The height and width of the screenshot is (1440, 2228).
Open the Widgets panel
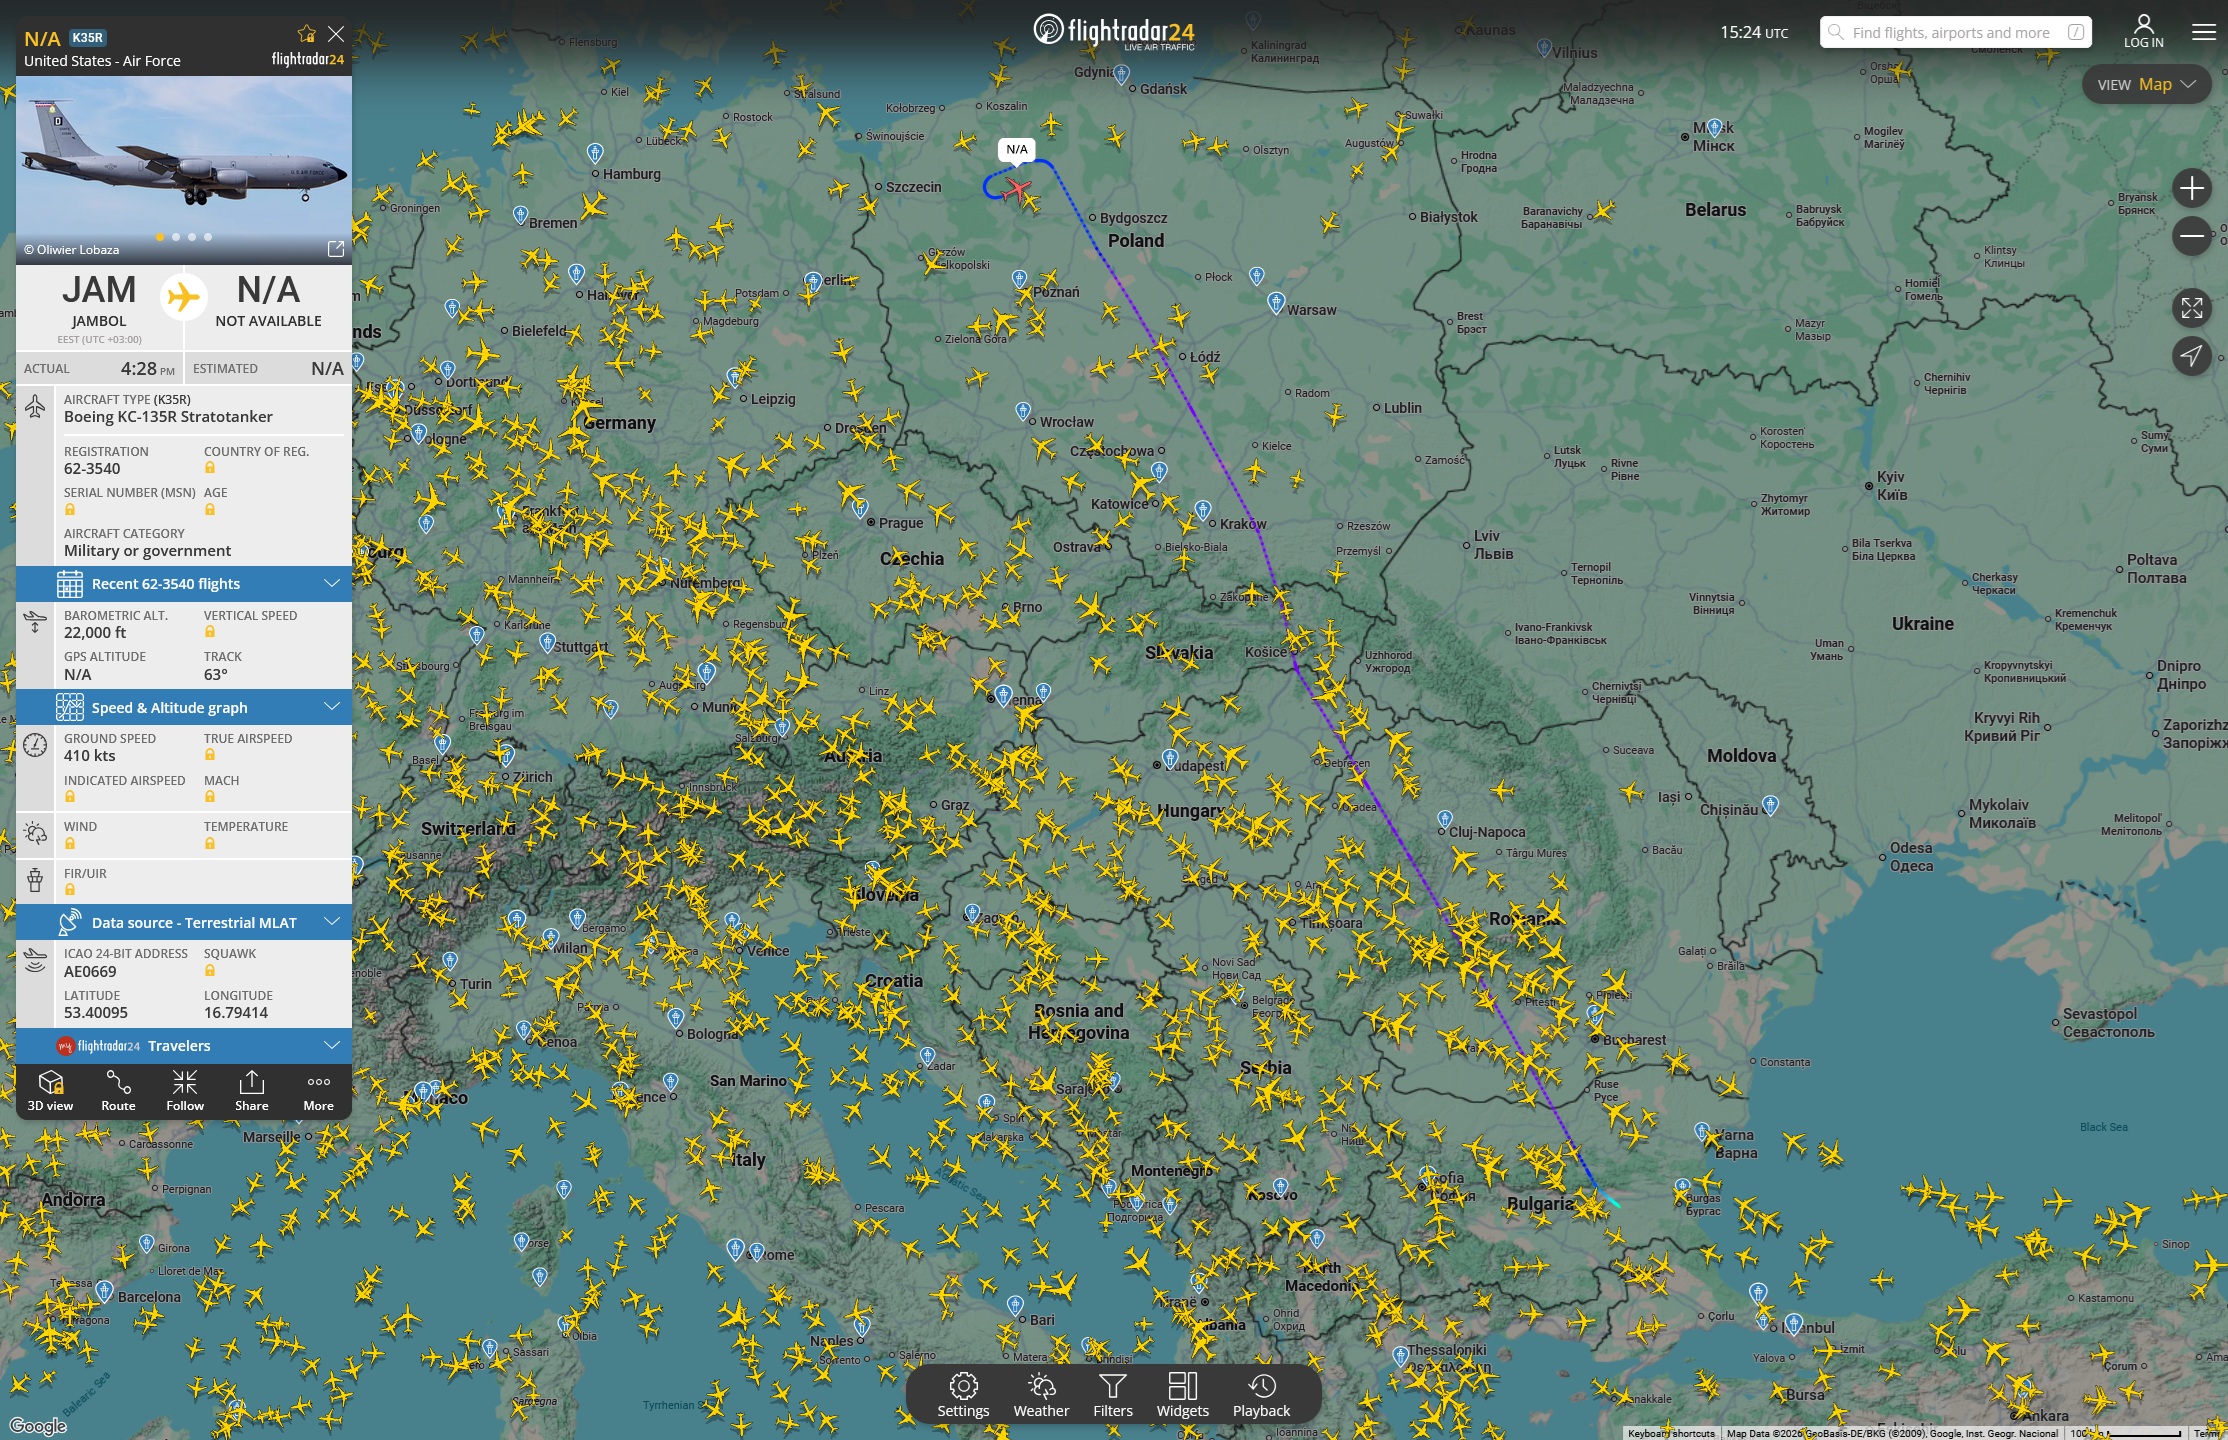coord(1183,1395)
